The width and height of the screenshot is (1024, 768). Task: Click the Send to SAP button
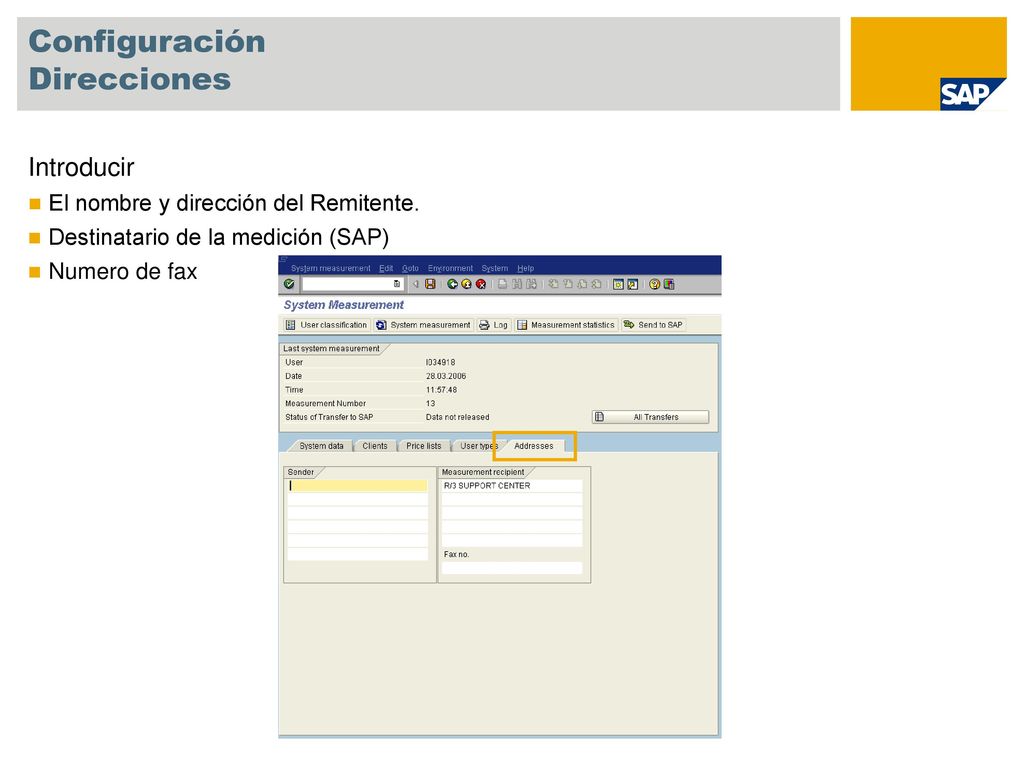coord(653,325)
